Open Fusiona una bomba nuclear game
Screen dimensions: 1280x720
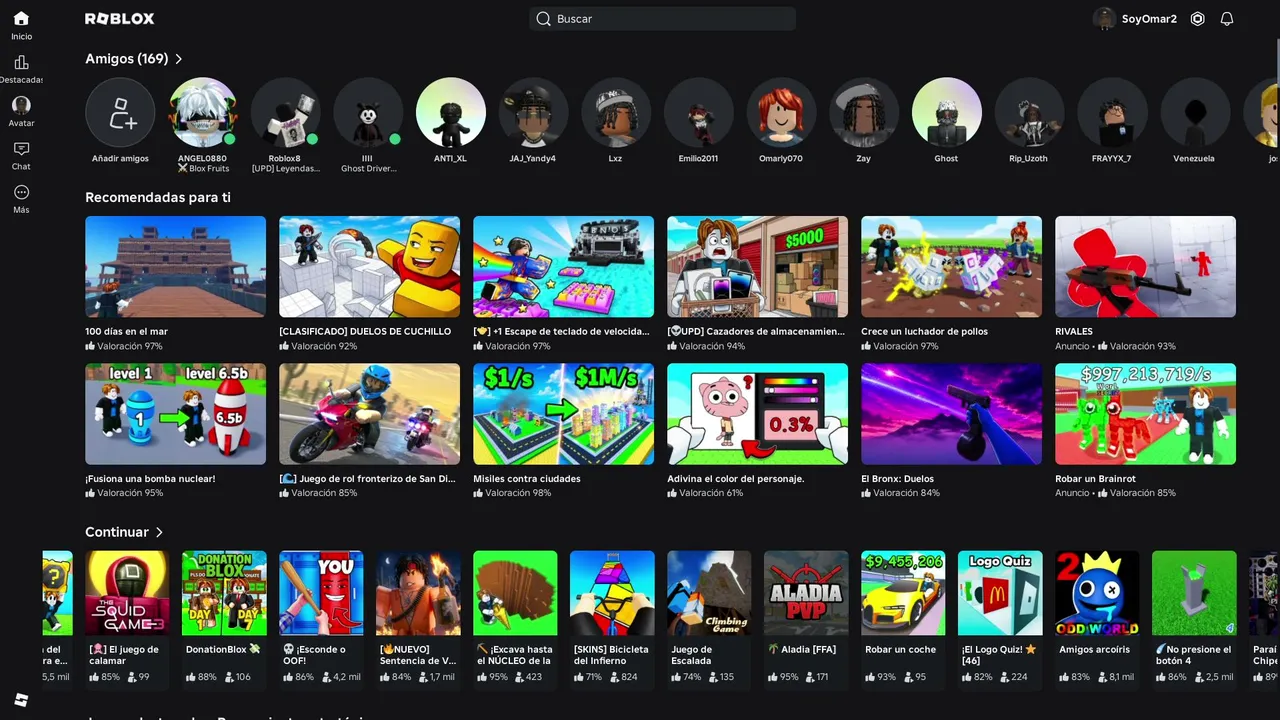tap(175, 414)
